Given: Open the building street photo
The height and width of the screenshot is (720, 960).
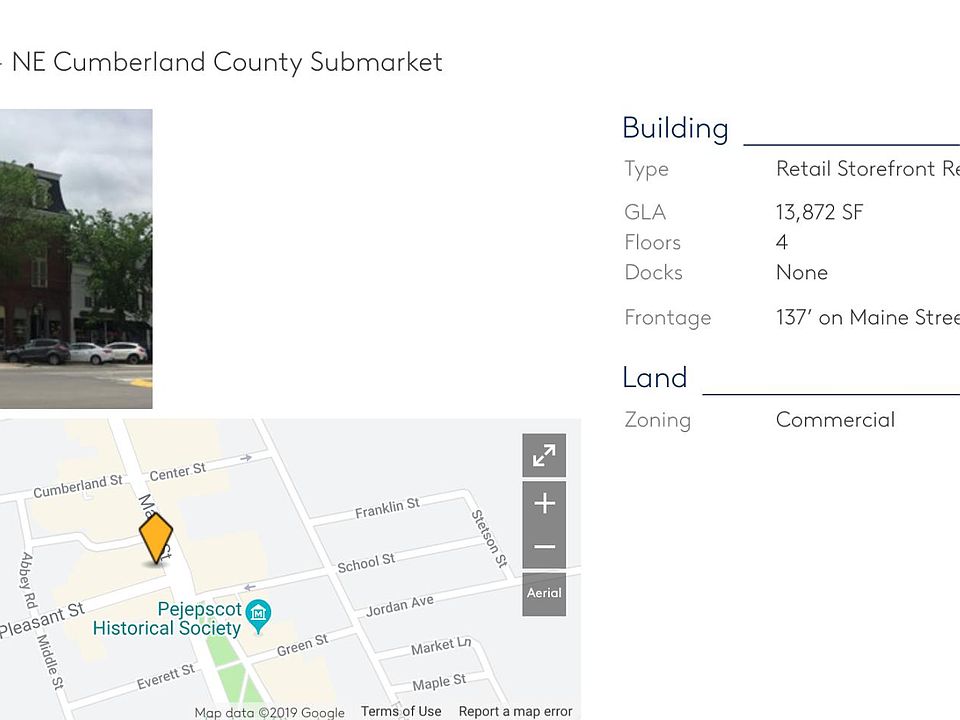Looking at the screenshot, I should coord(76,258).
